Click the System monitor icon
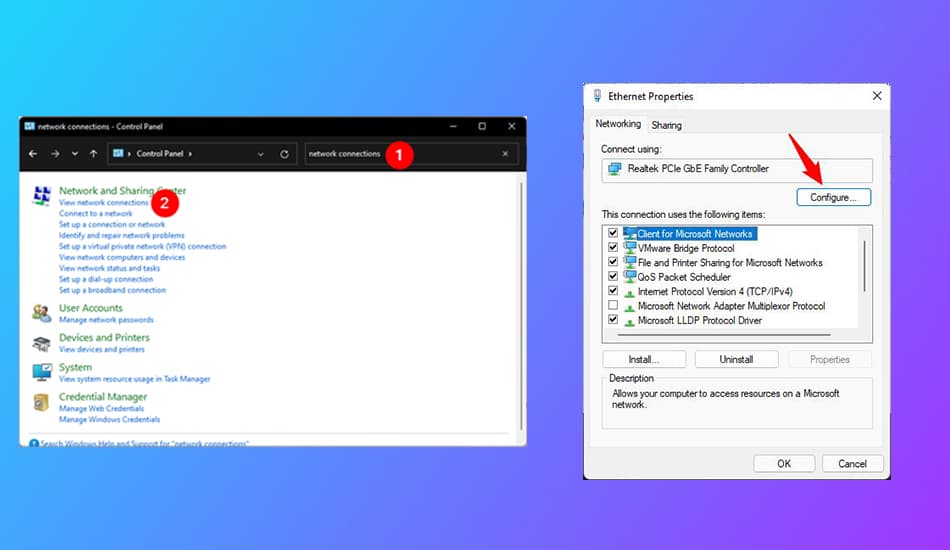Viewport: 950px width, 550px height. coord(42,372)
